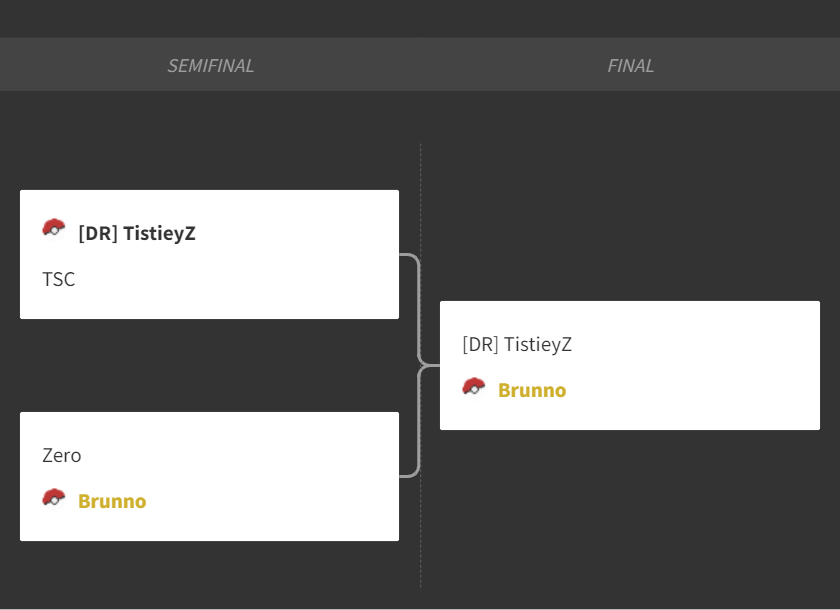Select the SEMIFINAL round header
Viewport: 840px width, 610px height.
tap(211, 65)
